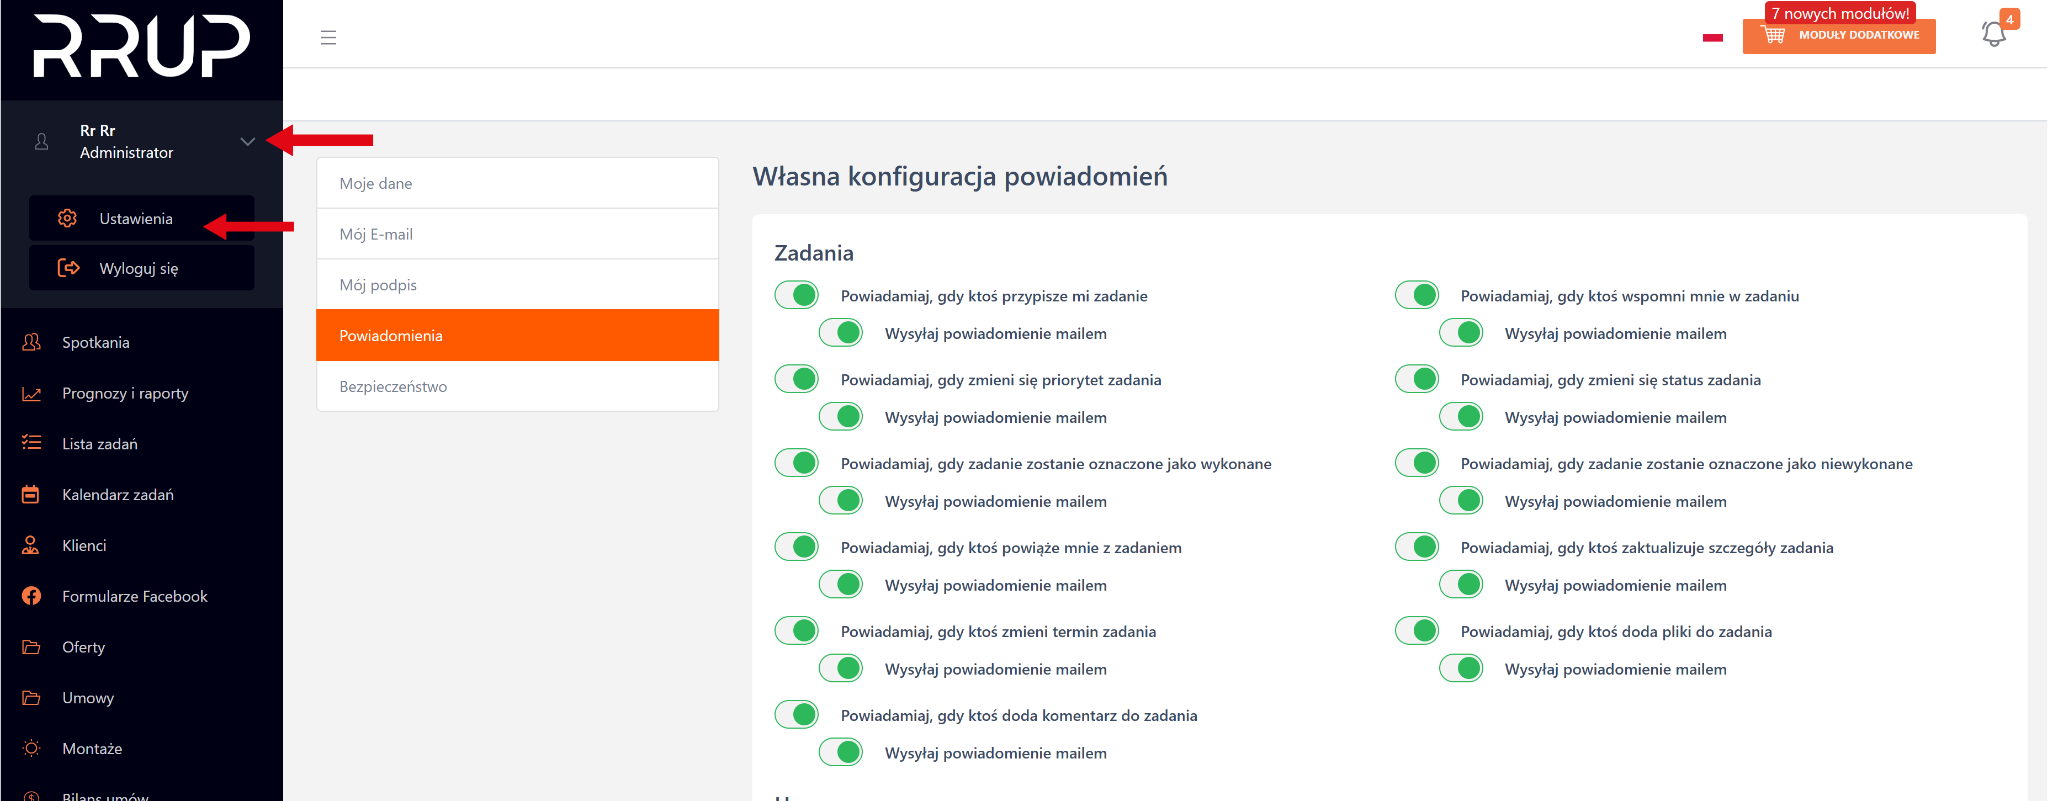This screenshot has width=2048, height=801.
Task: Disable notification when someone assigns me task
Action: [x=797, y=295]
